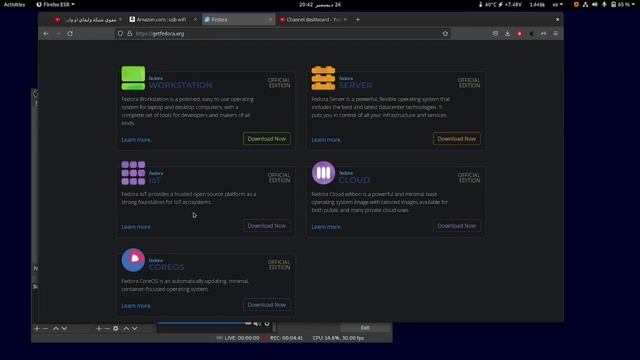Open tracking protection shield icon

[120, 33]
